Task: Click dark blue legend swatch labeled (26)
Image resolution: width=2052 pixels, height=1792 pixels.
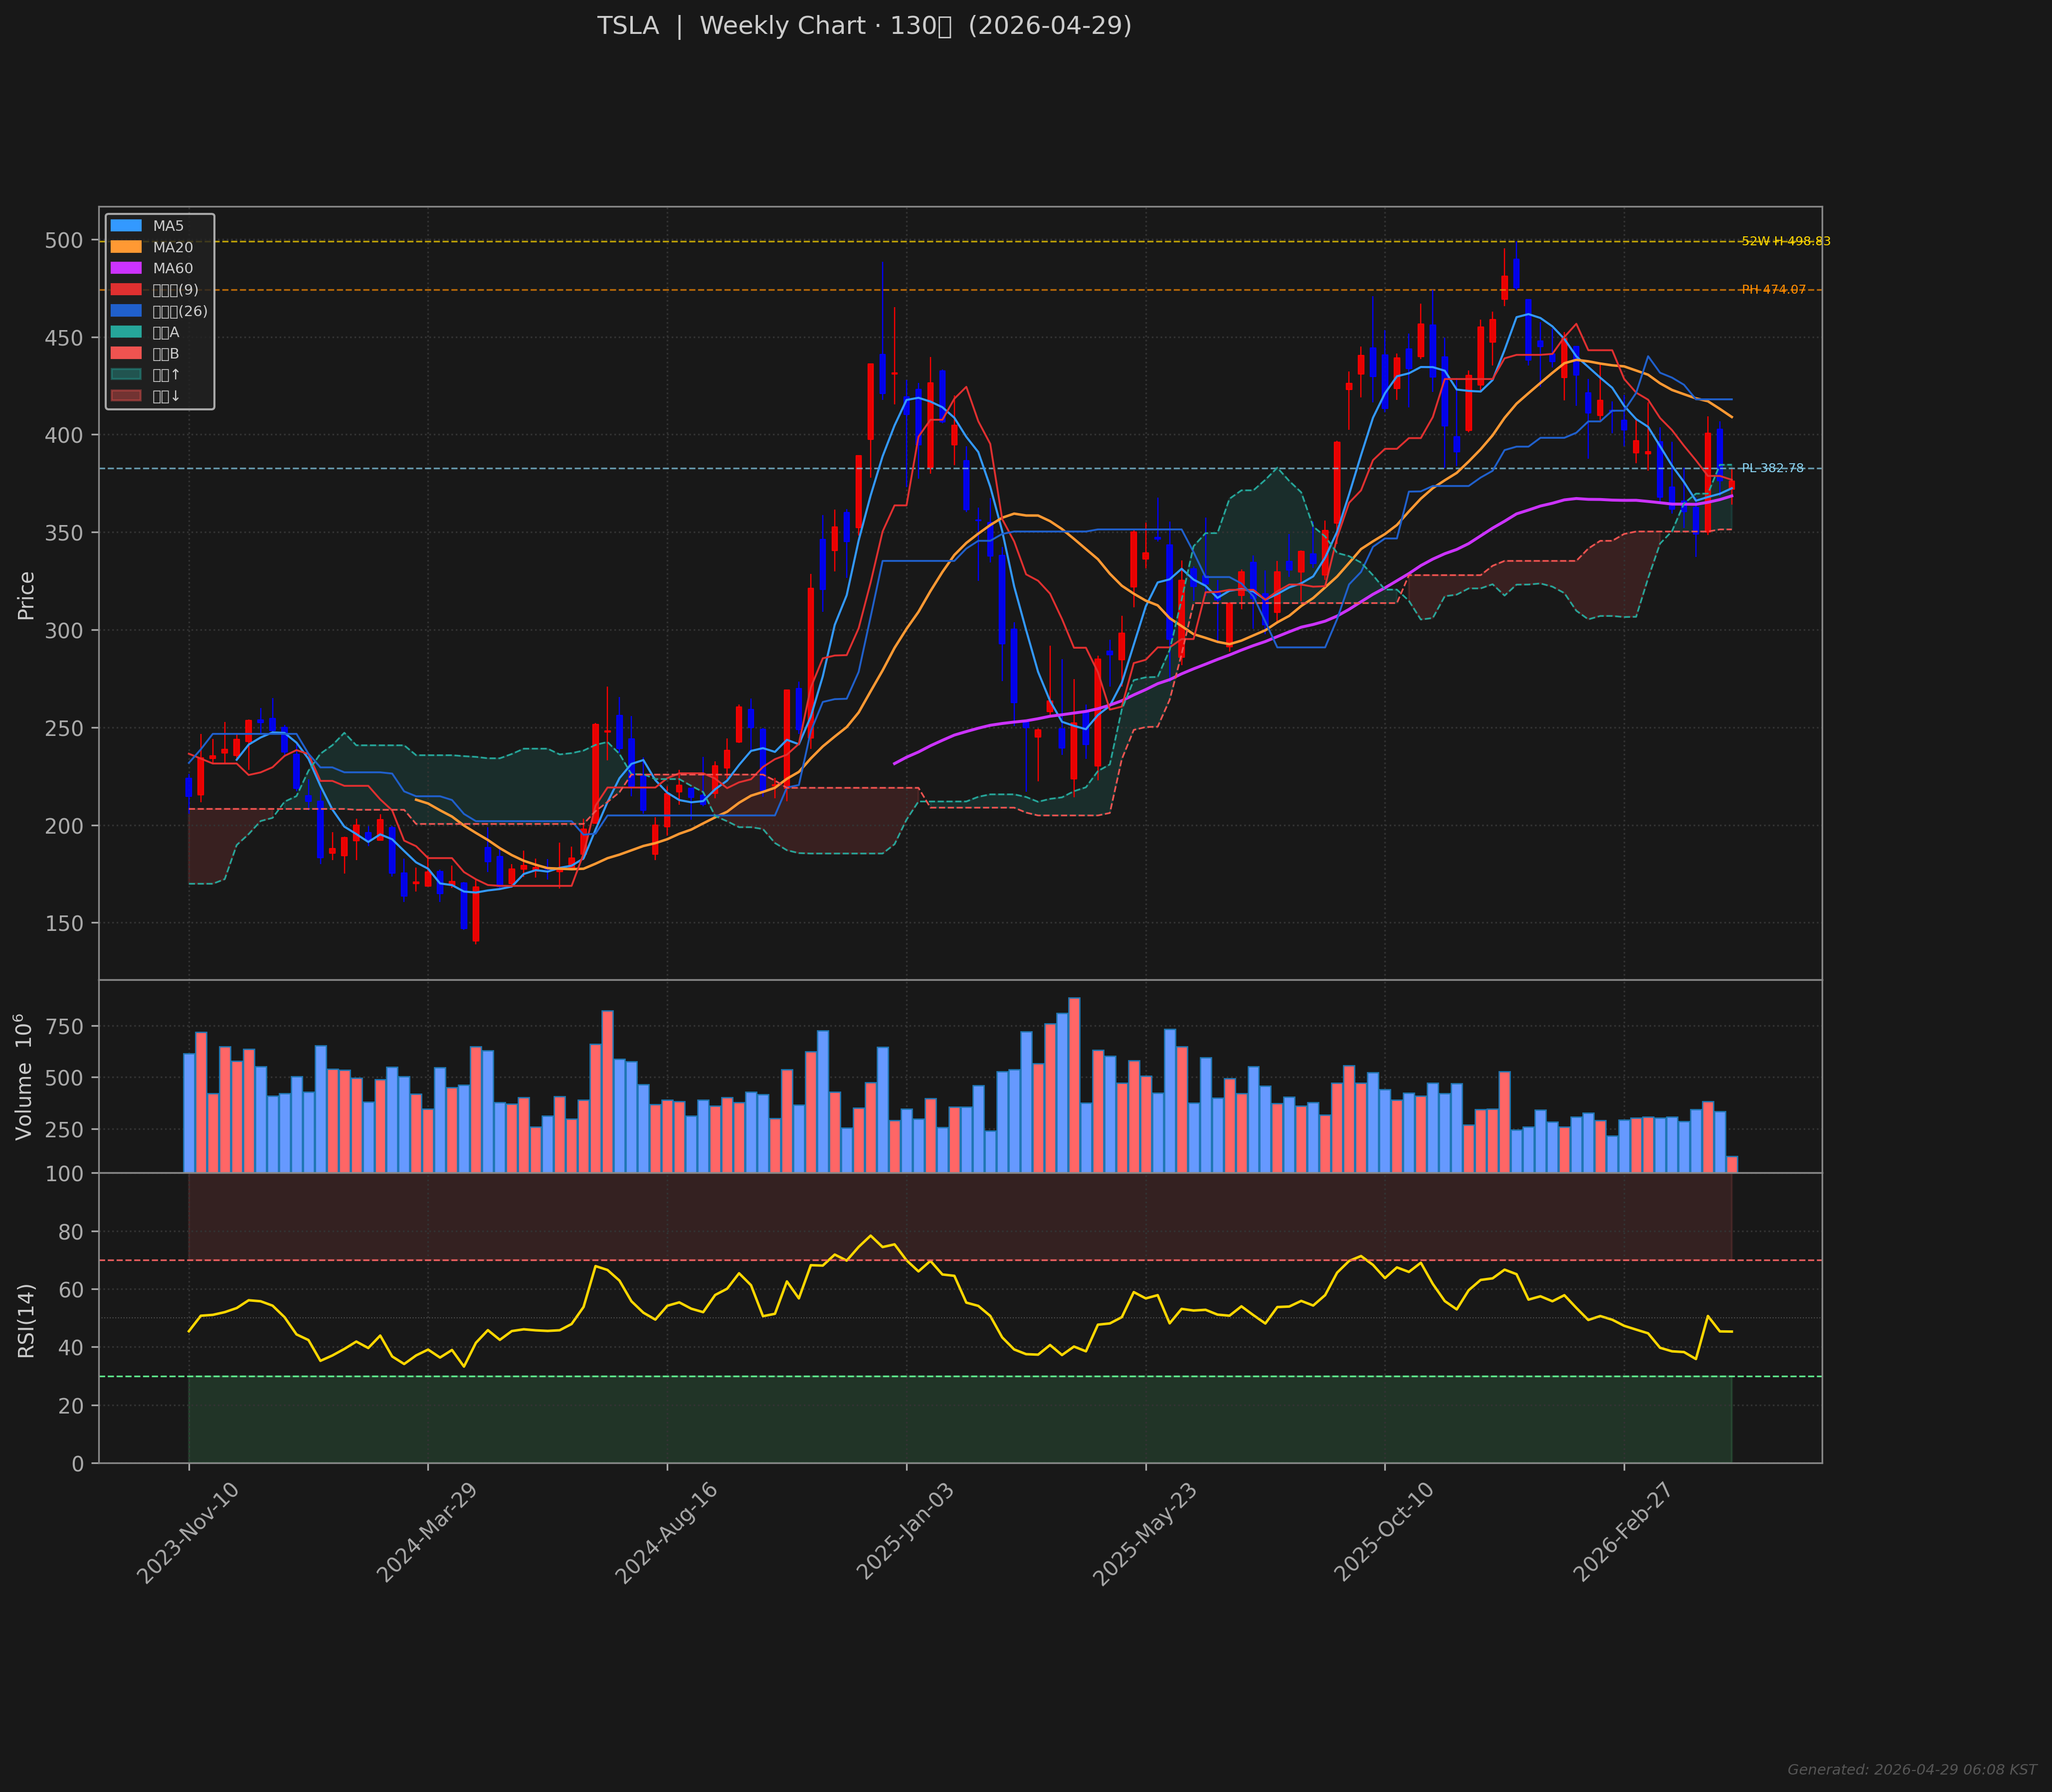Action: pos(126,311)
